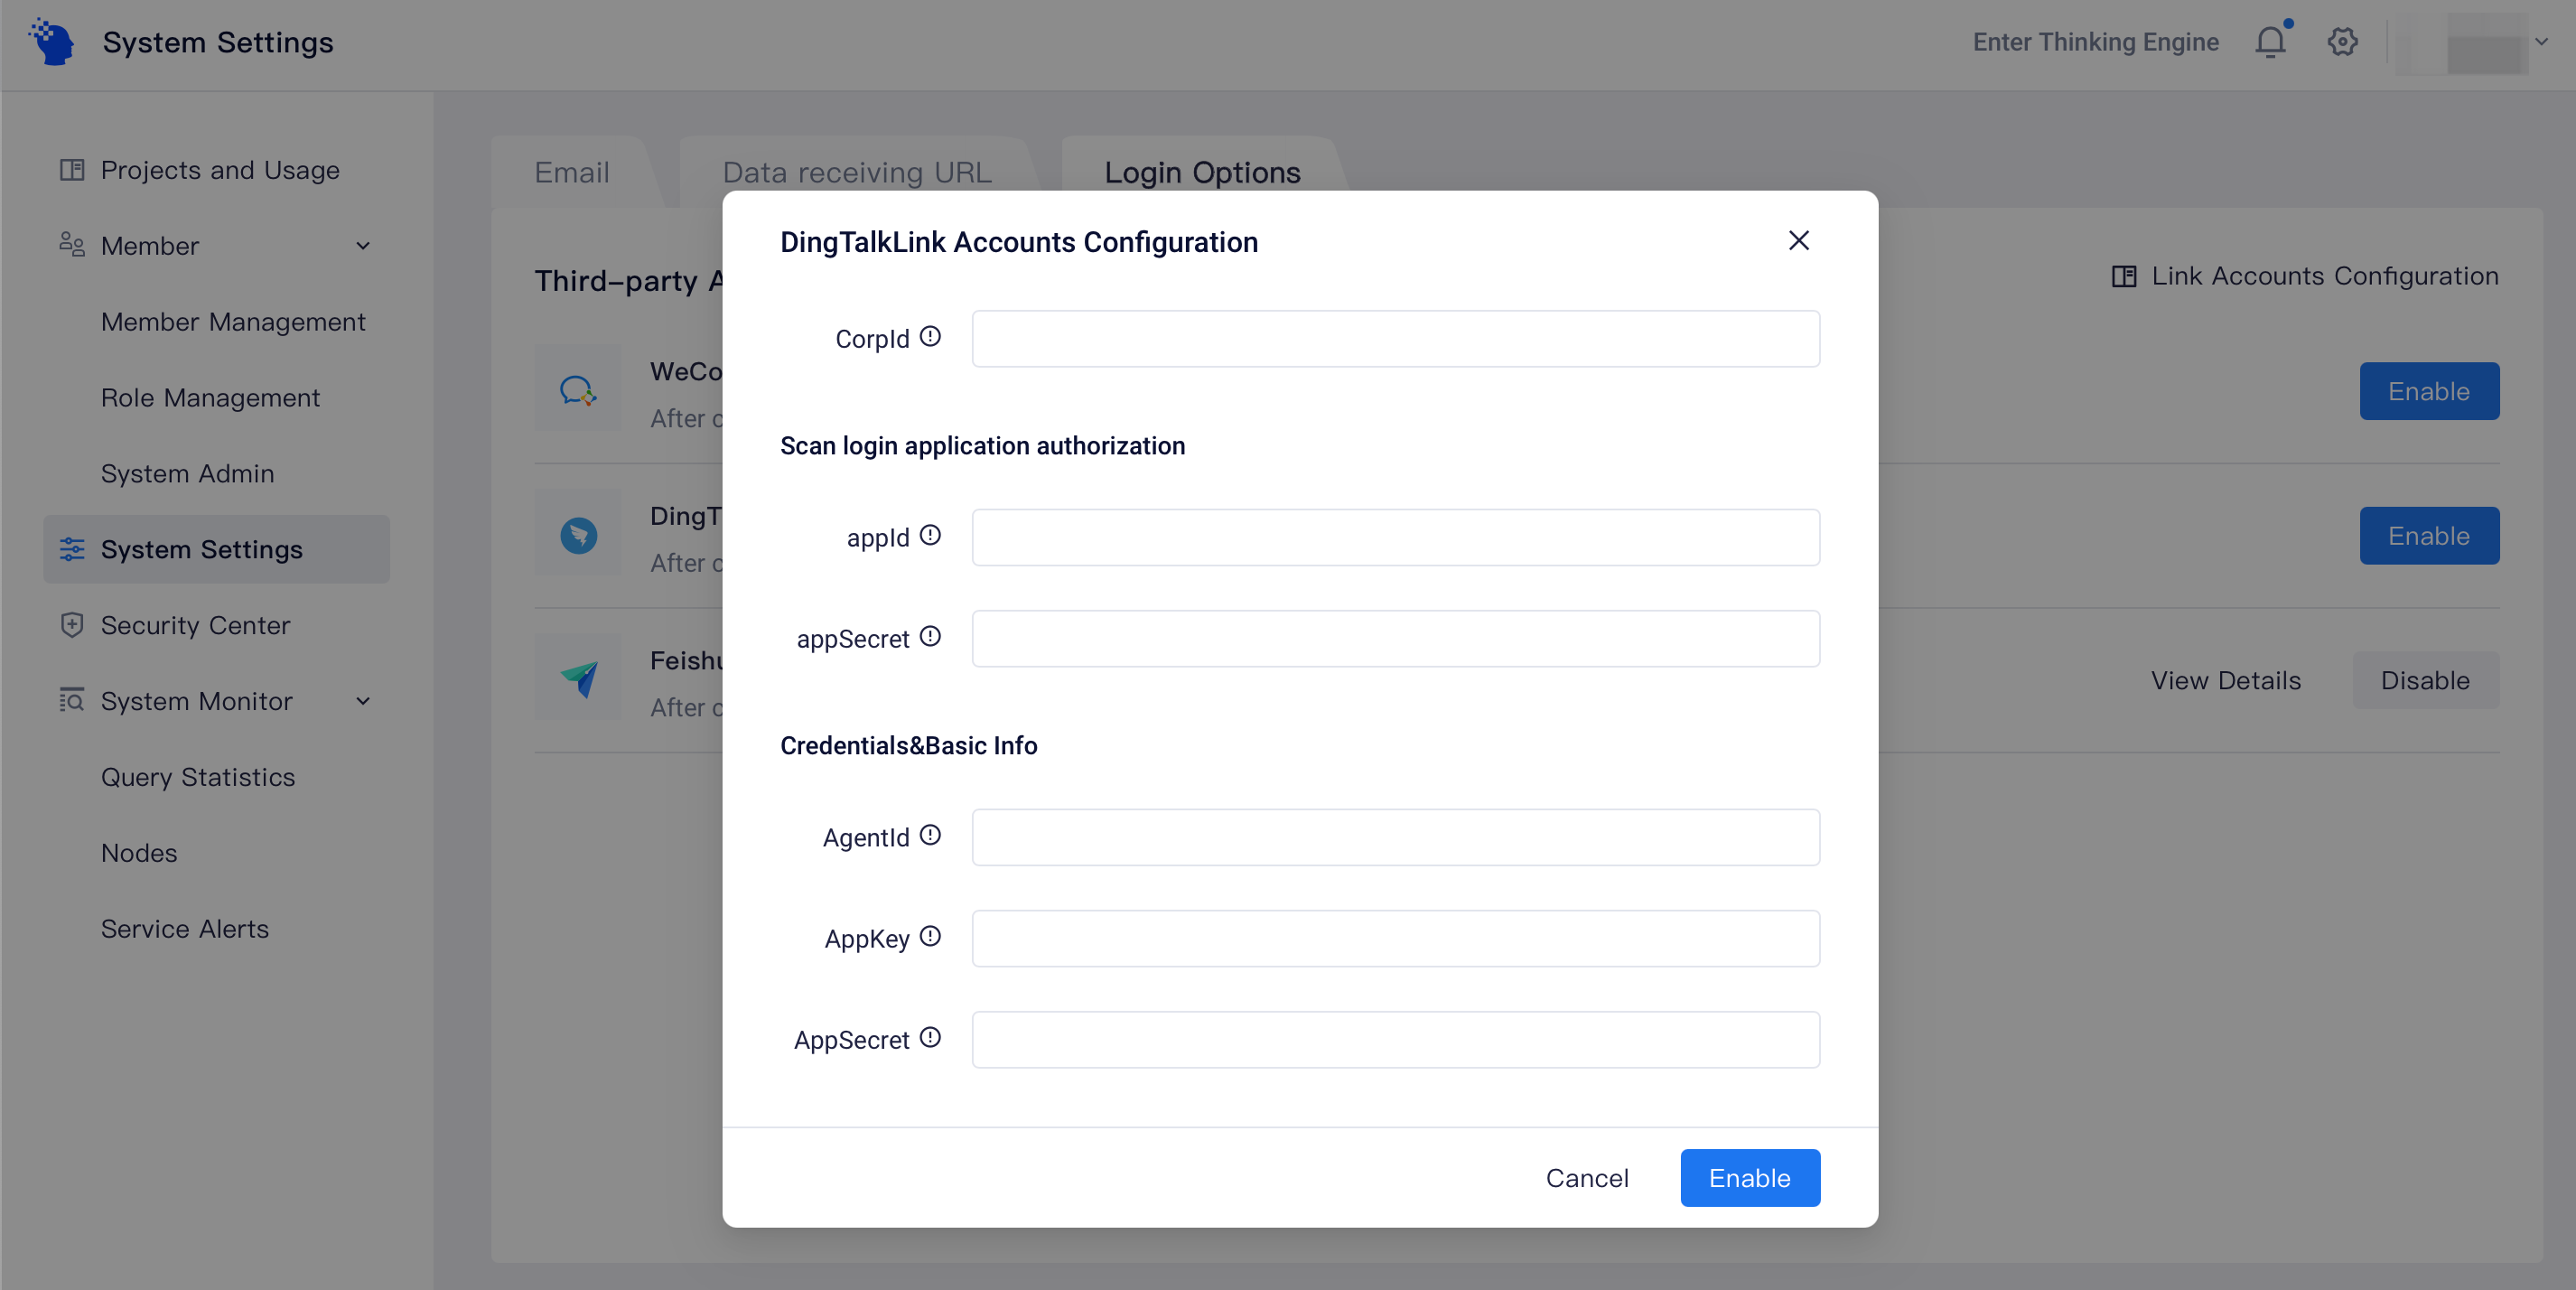Click the AppKey info icon
2576x1290 pixels.
click(x=930, y=937)
